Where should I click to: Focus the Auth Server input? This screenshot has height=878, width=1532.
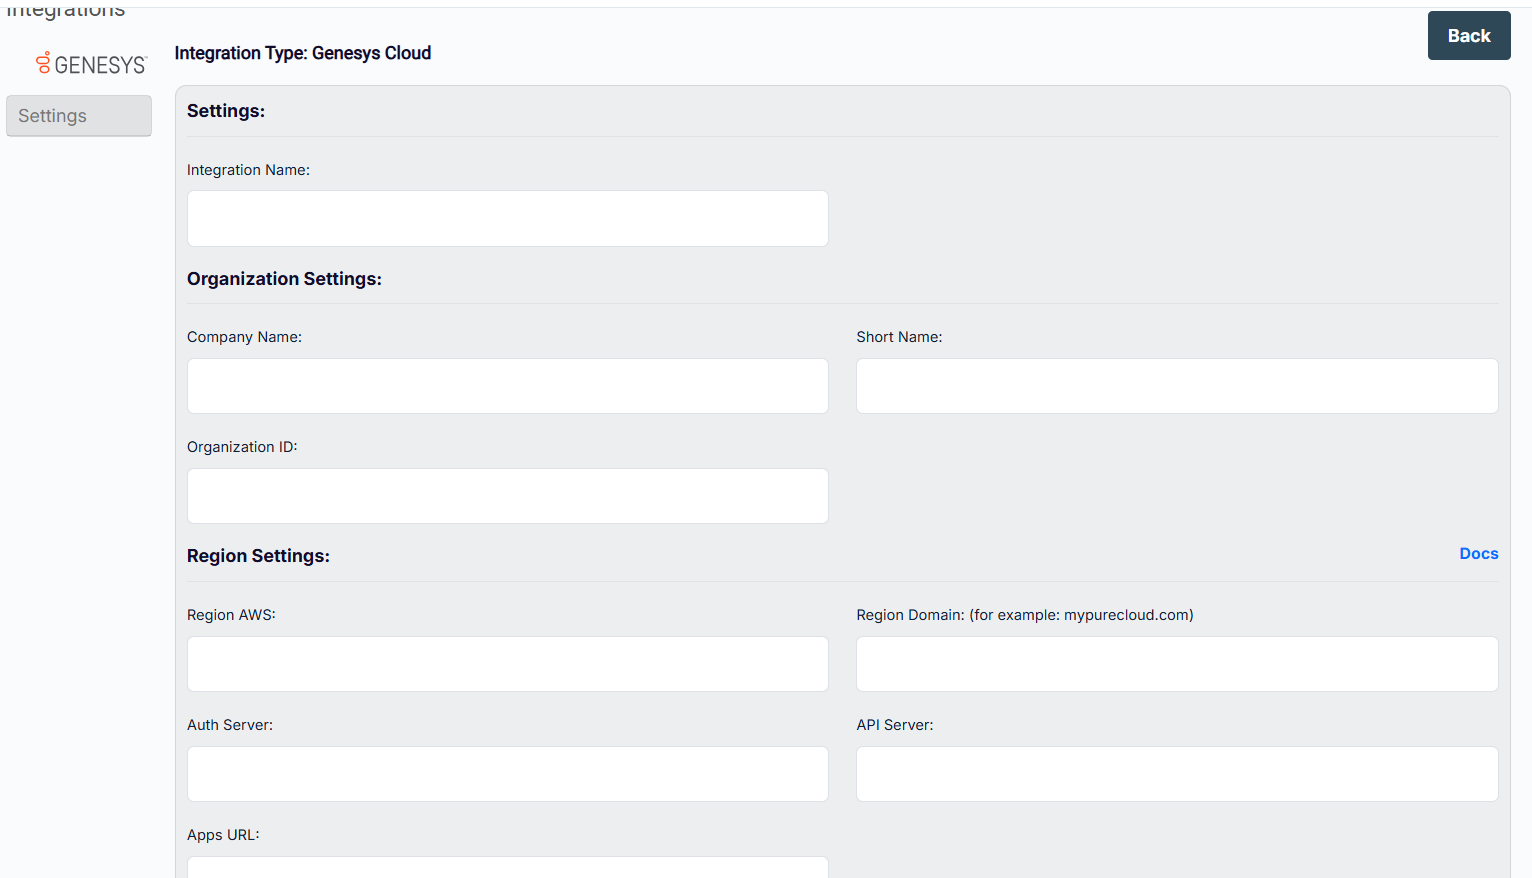[x=507, y=774]
